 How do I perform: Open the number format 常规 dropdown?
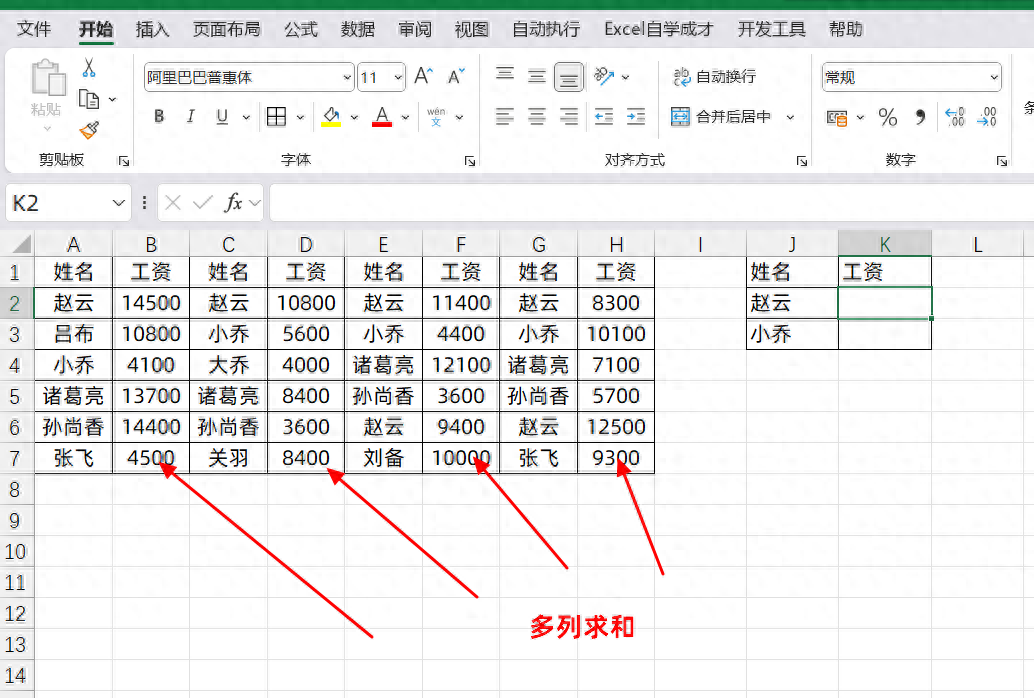(994, 77)
